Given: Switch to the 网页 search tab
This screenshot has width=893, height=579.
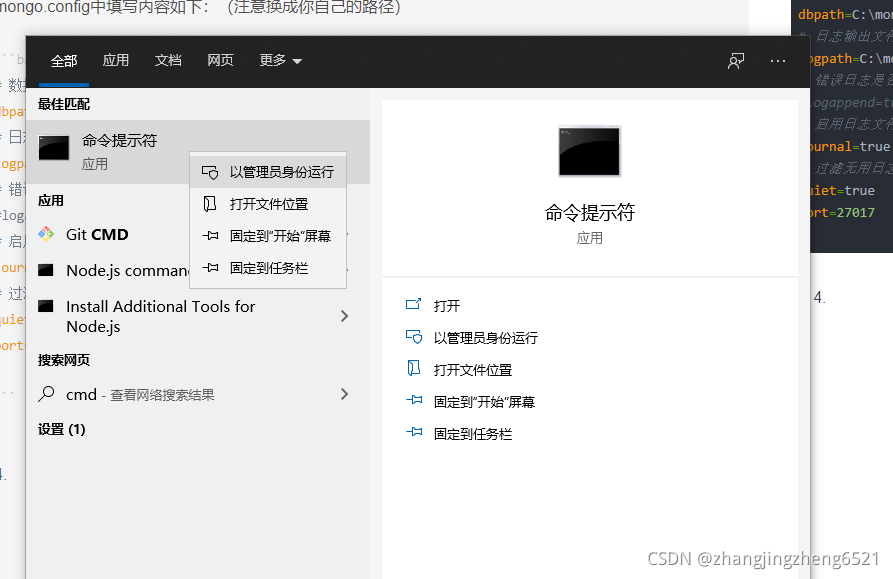Looking at the screenshot, I should (x=220, y=60).
